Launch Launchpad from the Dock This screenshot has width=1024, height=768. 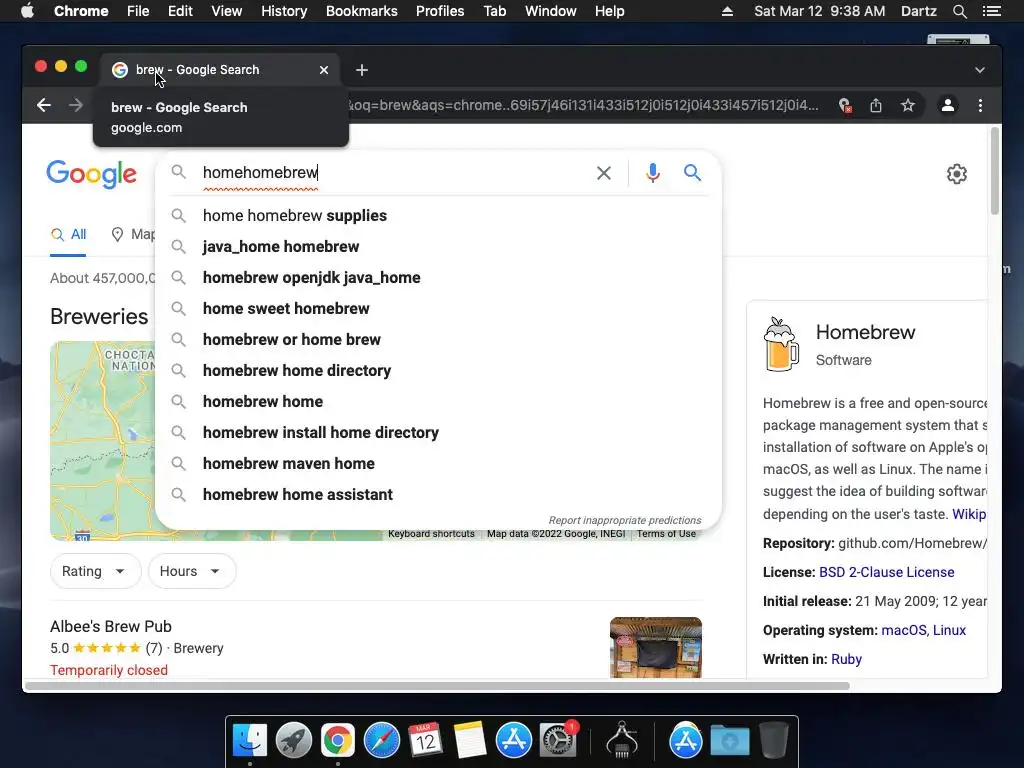tap(294, 741)
